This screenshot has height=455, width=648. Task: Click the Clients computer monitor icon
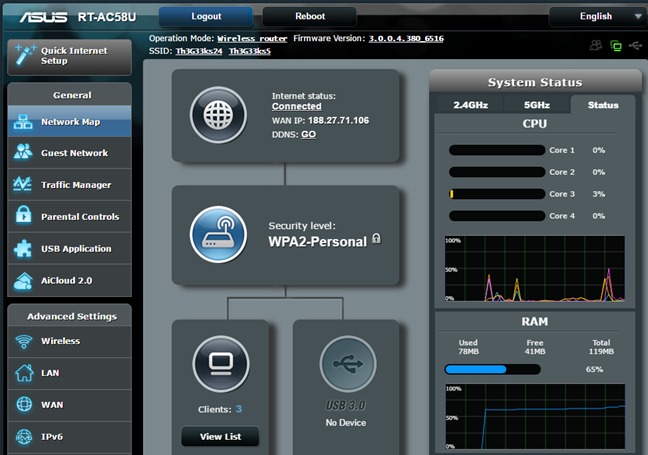[221, 364]
